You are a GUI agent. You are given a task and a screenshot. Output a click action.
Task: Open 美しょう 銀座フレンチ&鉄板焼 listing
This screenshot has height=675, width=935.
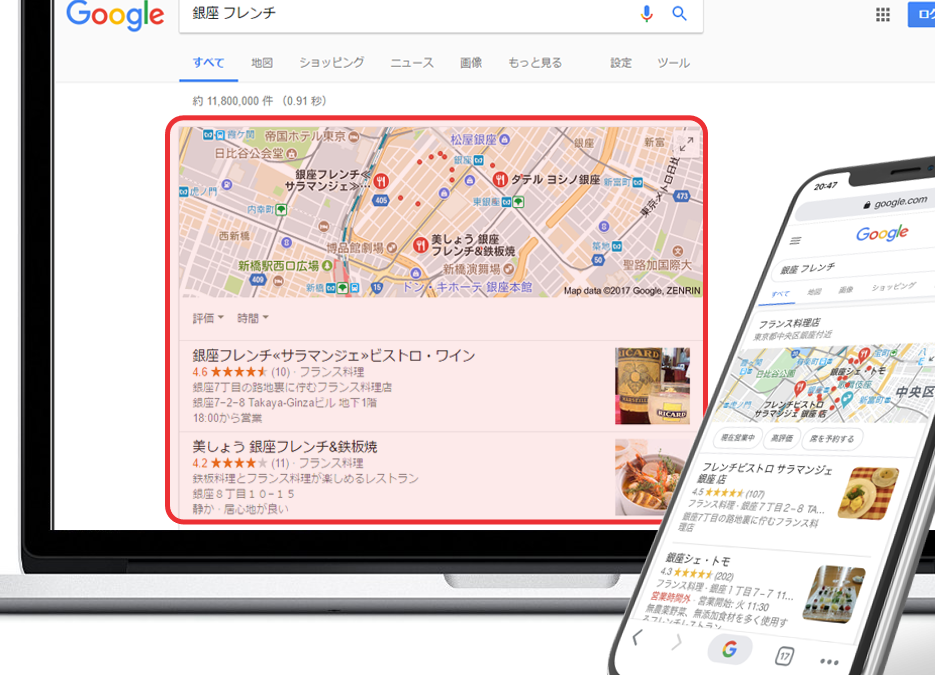284,447
